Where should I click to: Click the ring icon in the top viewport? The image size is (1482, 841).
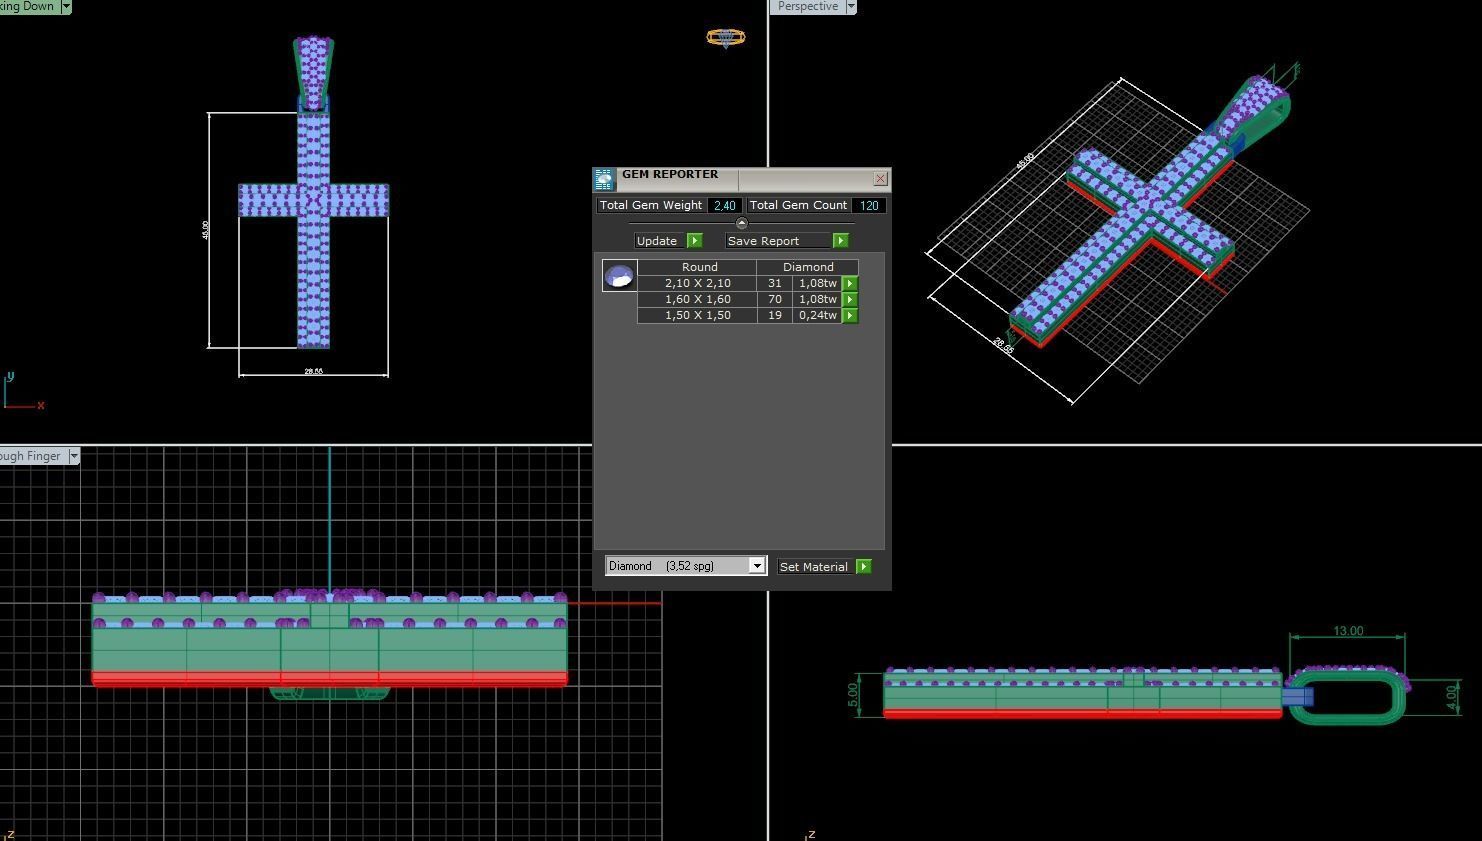726,38
